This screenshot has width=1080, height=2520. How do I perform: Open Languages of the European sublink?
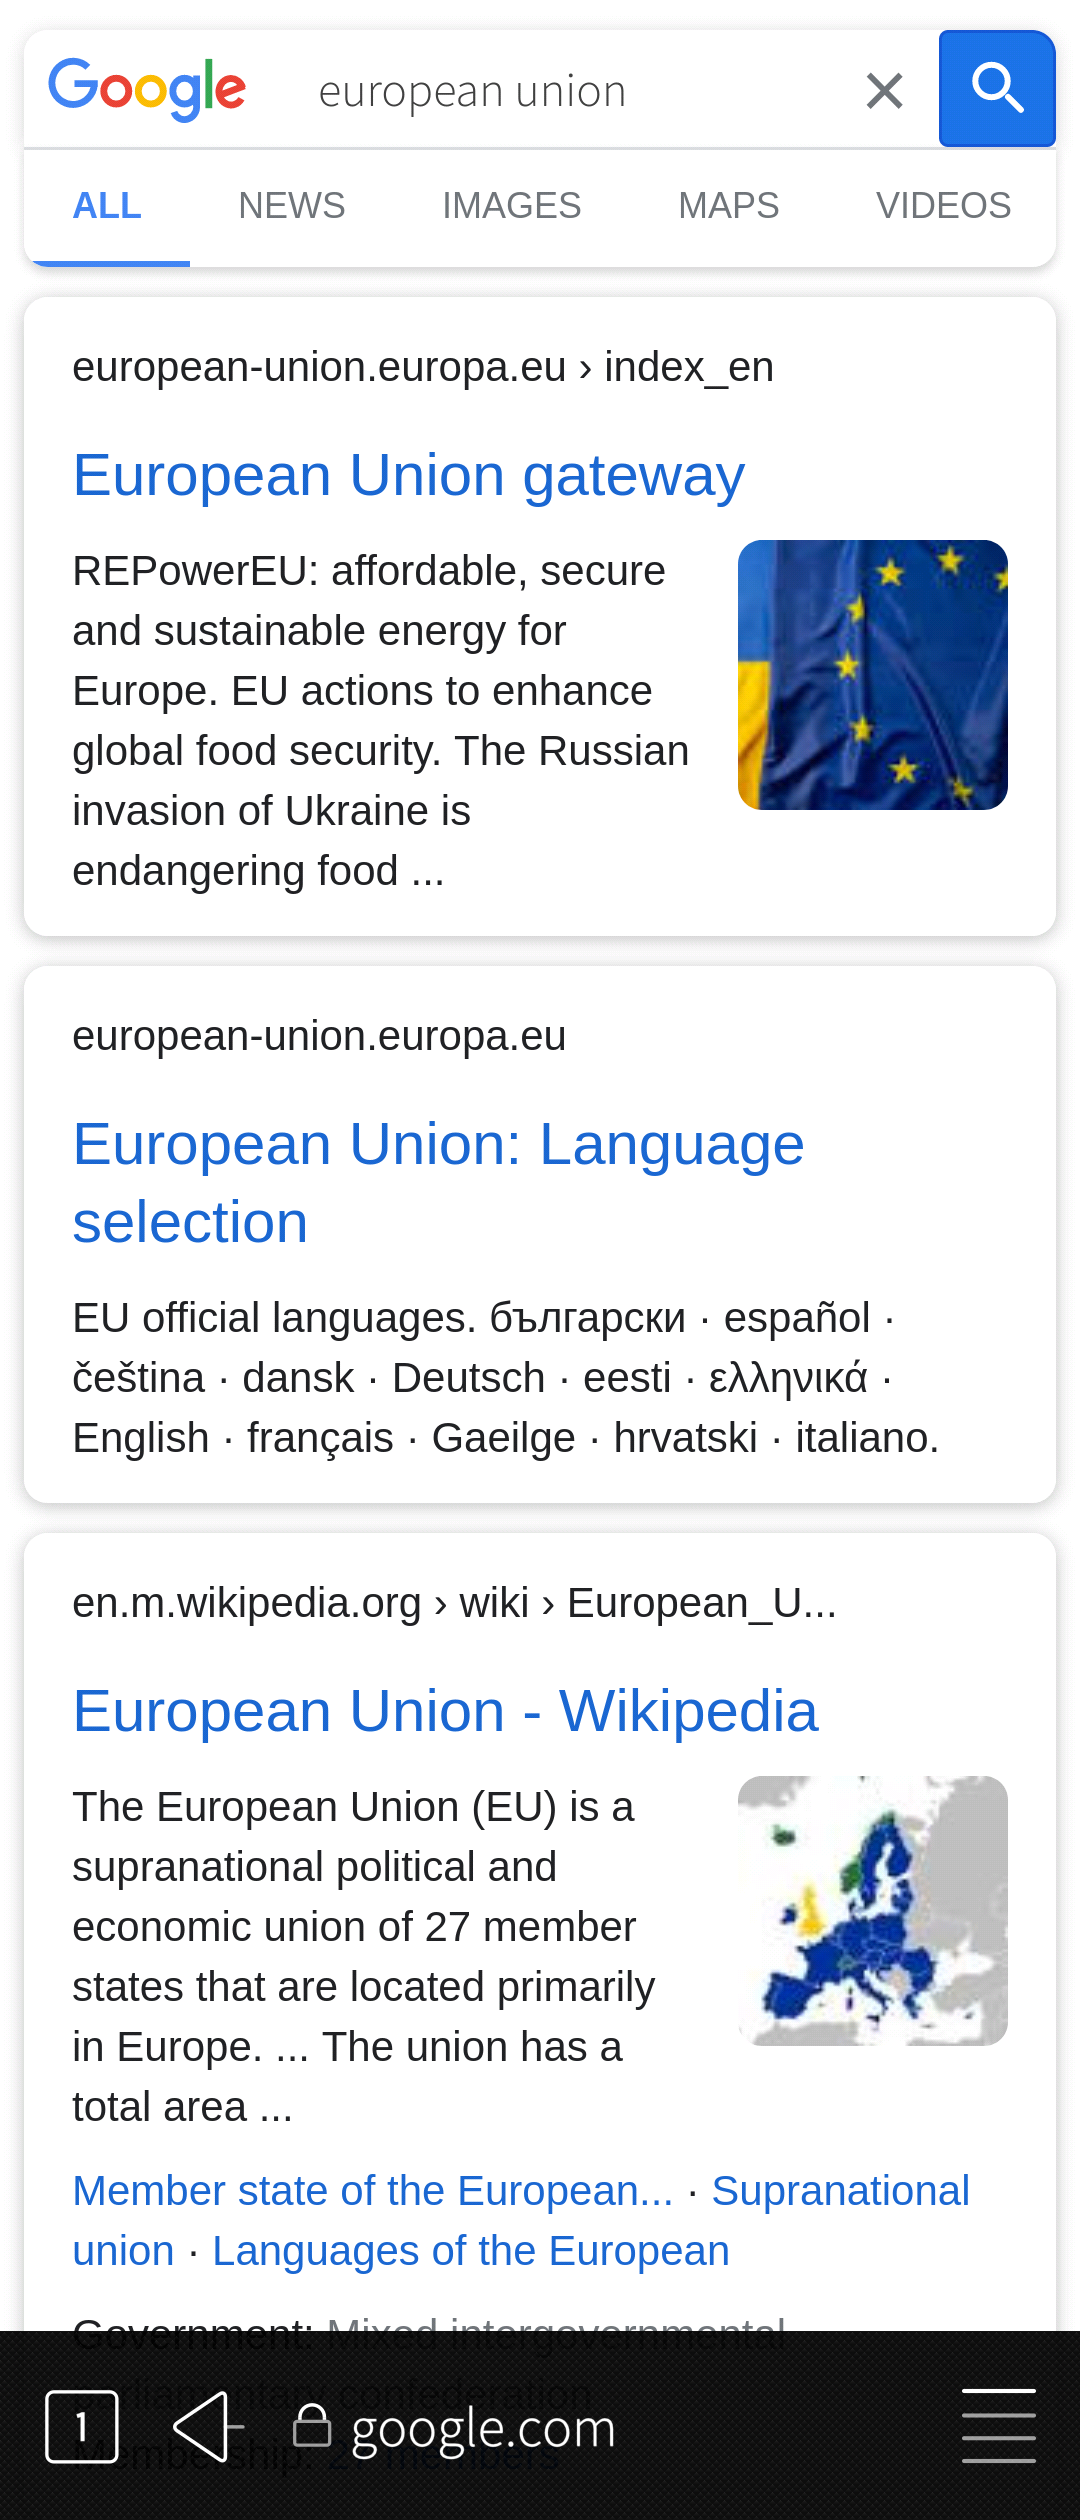coord(470,2251)
